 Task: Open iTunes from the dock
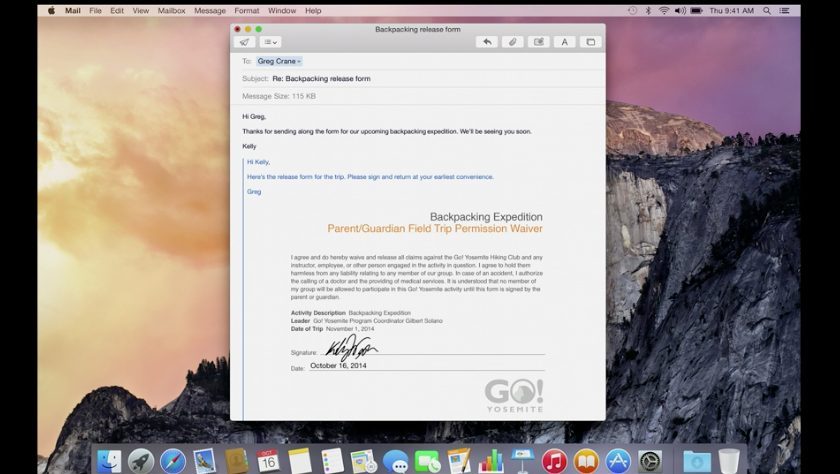pos(554,460)
